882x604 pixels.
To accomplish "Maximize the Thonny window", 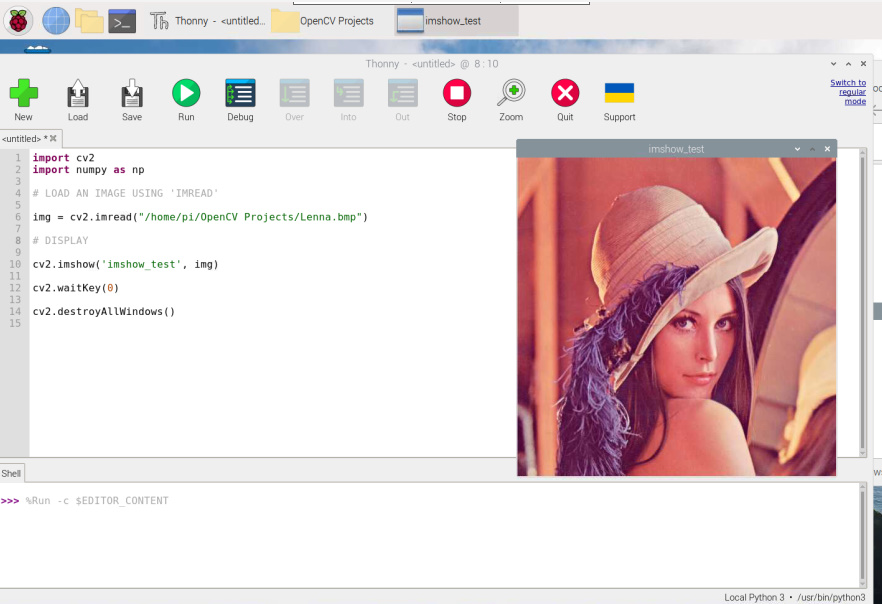I will [x=849, y=64].
